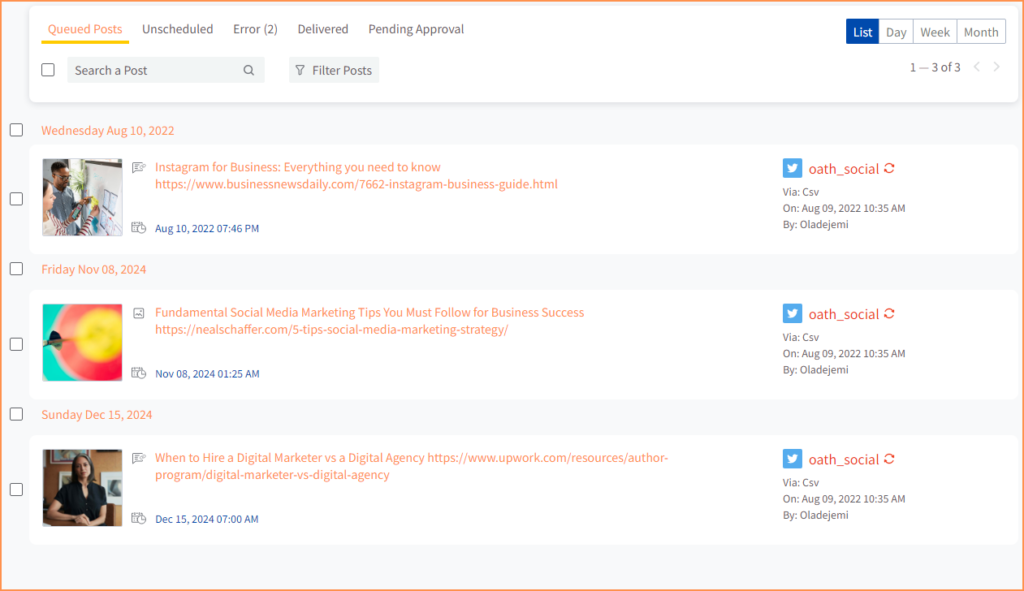Open the Filter Posts options
This screenshot has height=591, width=1024.
[x=334, y=70]
